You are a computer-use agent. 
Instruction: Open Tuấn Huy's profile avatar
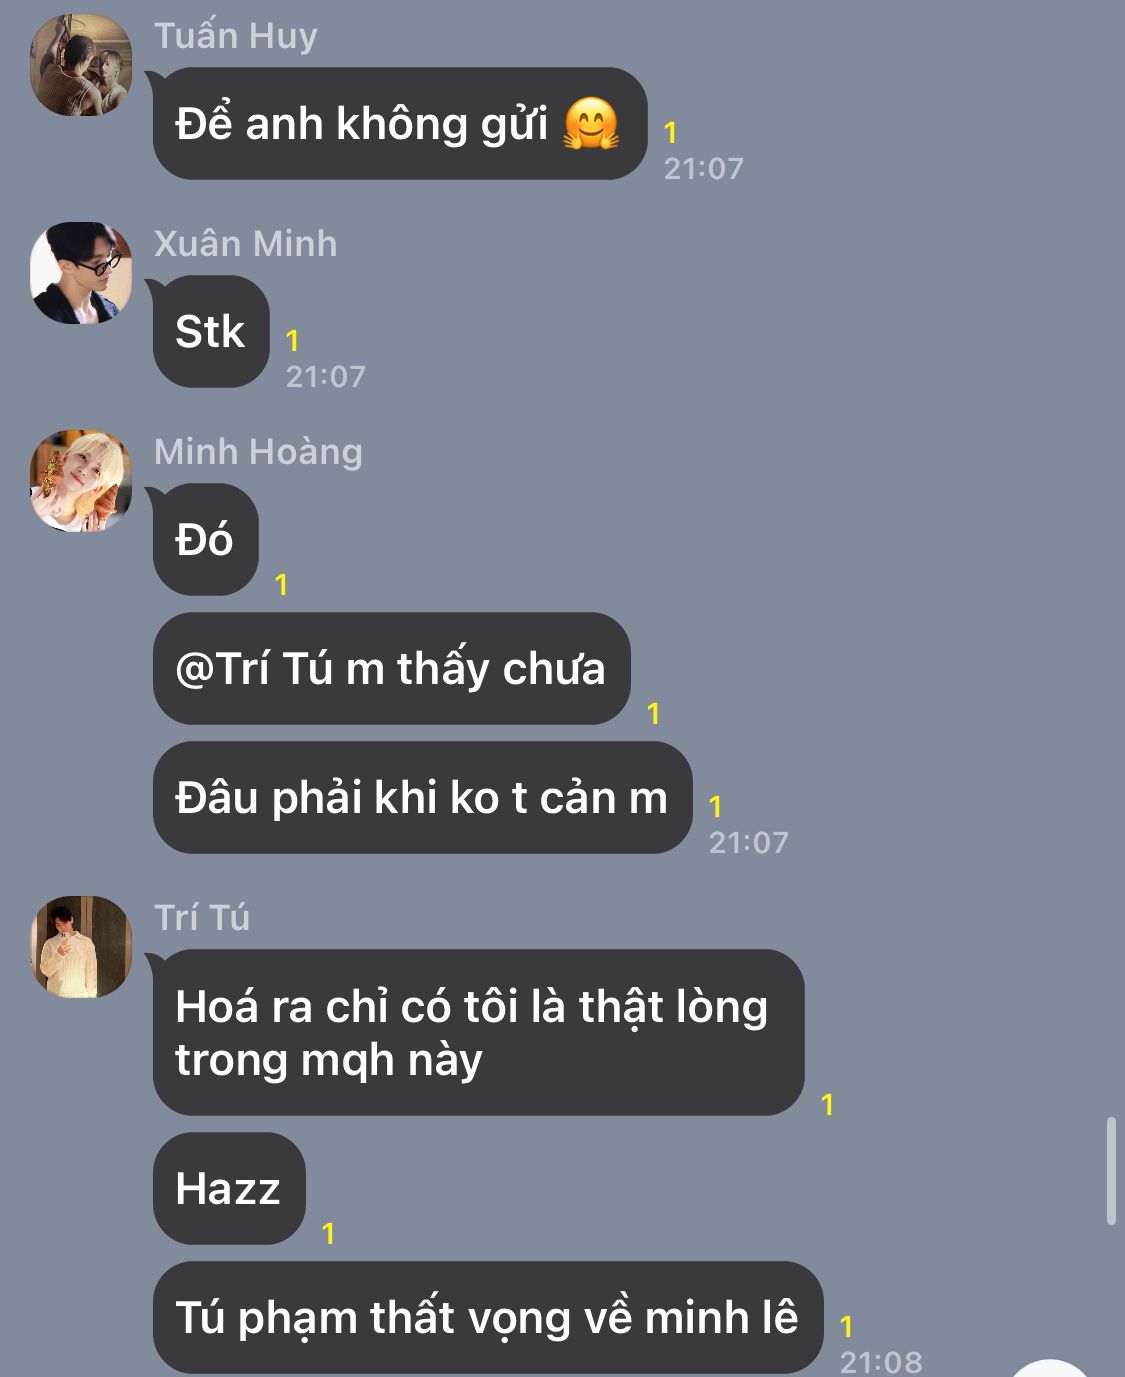81,65
